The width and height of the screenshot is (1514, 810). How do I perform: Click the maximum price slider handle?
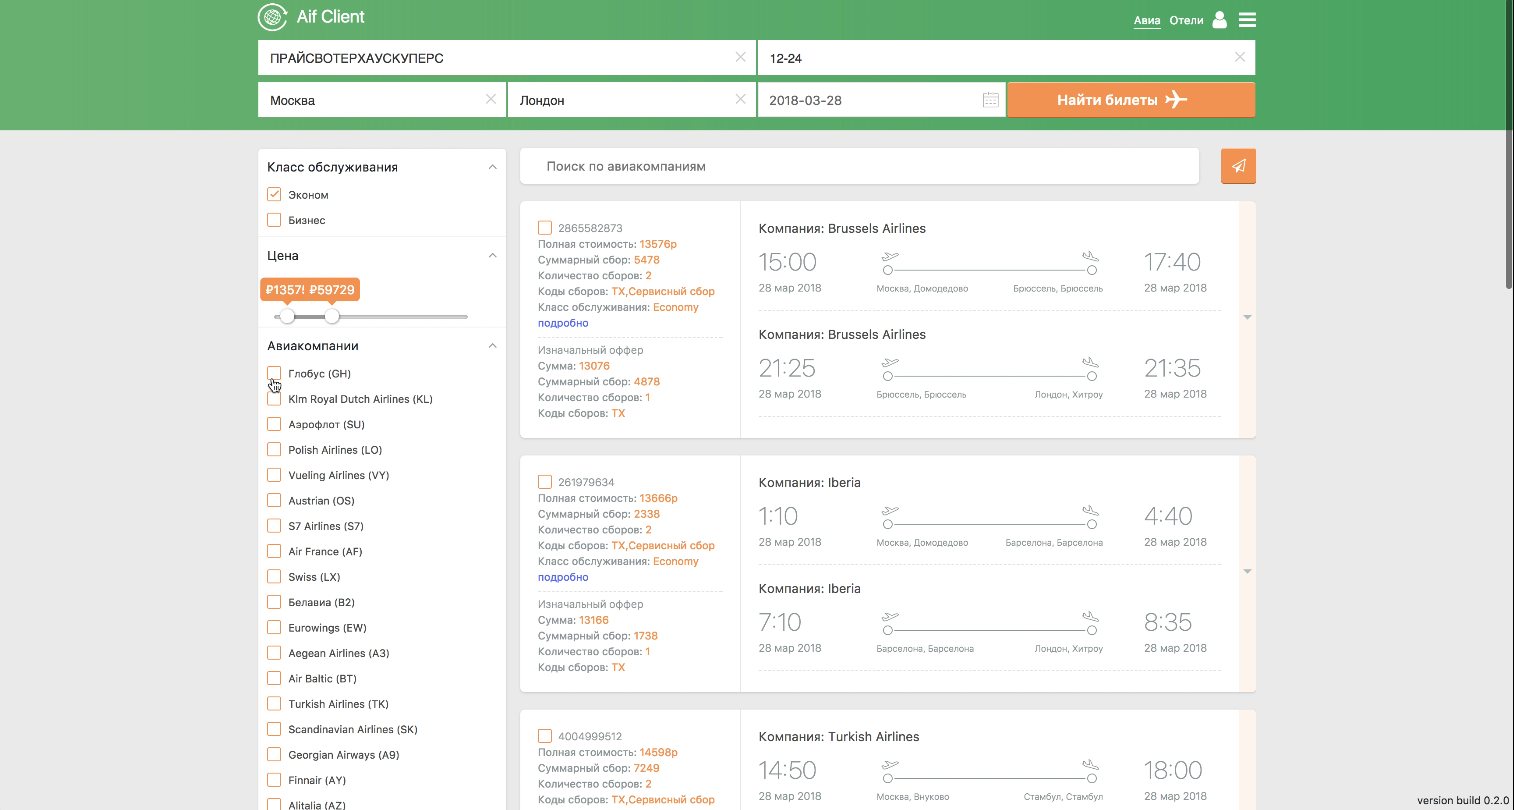pos(332,316)
